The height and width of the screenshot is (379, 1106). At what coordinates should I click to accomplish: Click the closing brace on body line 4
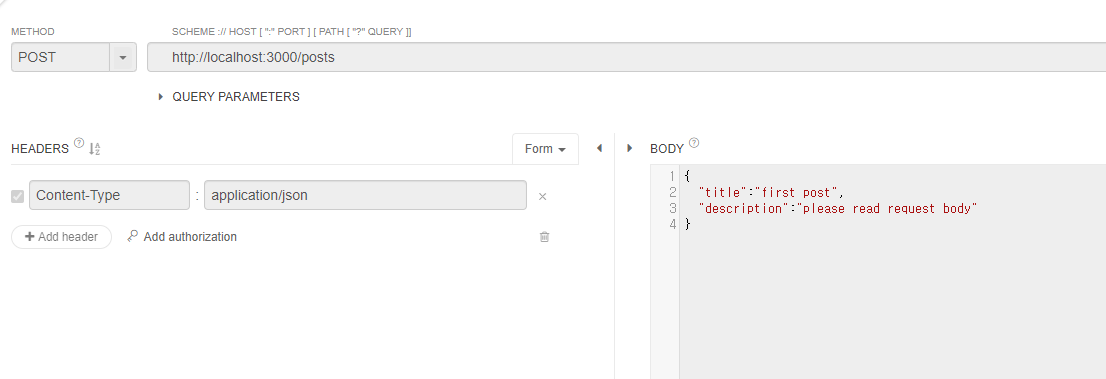(688, 224)
